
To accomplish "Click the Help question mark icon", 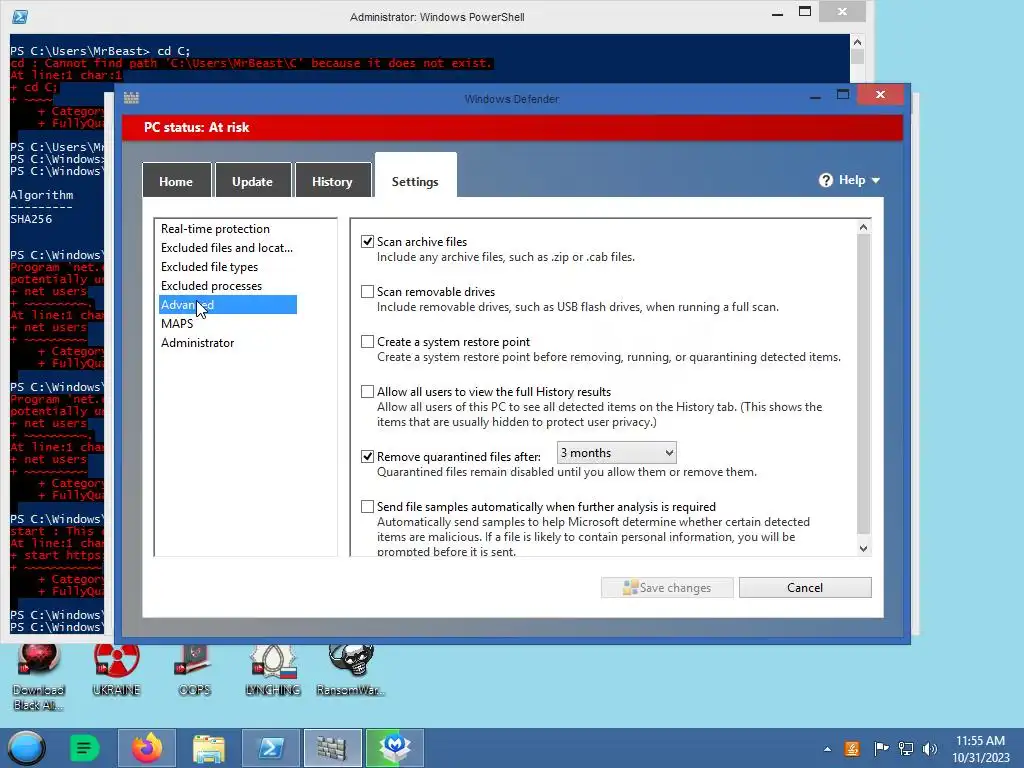I will click(x=825, y=180).
